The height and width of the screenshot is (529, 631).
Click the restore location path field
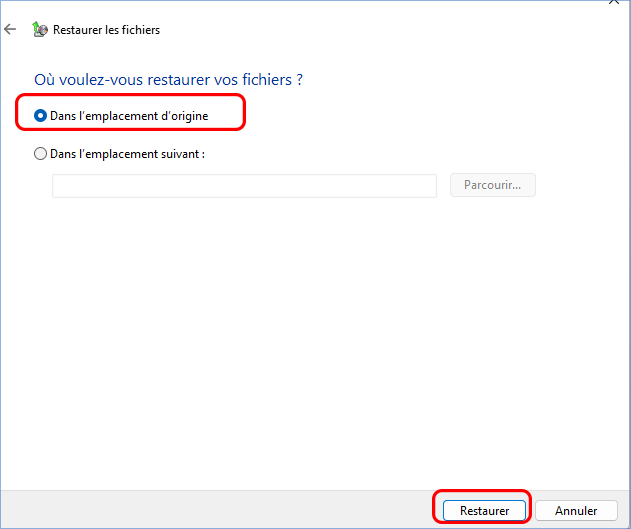[x=244, y=186]
